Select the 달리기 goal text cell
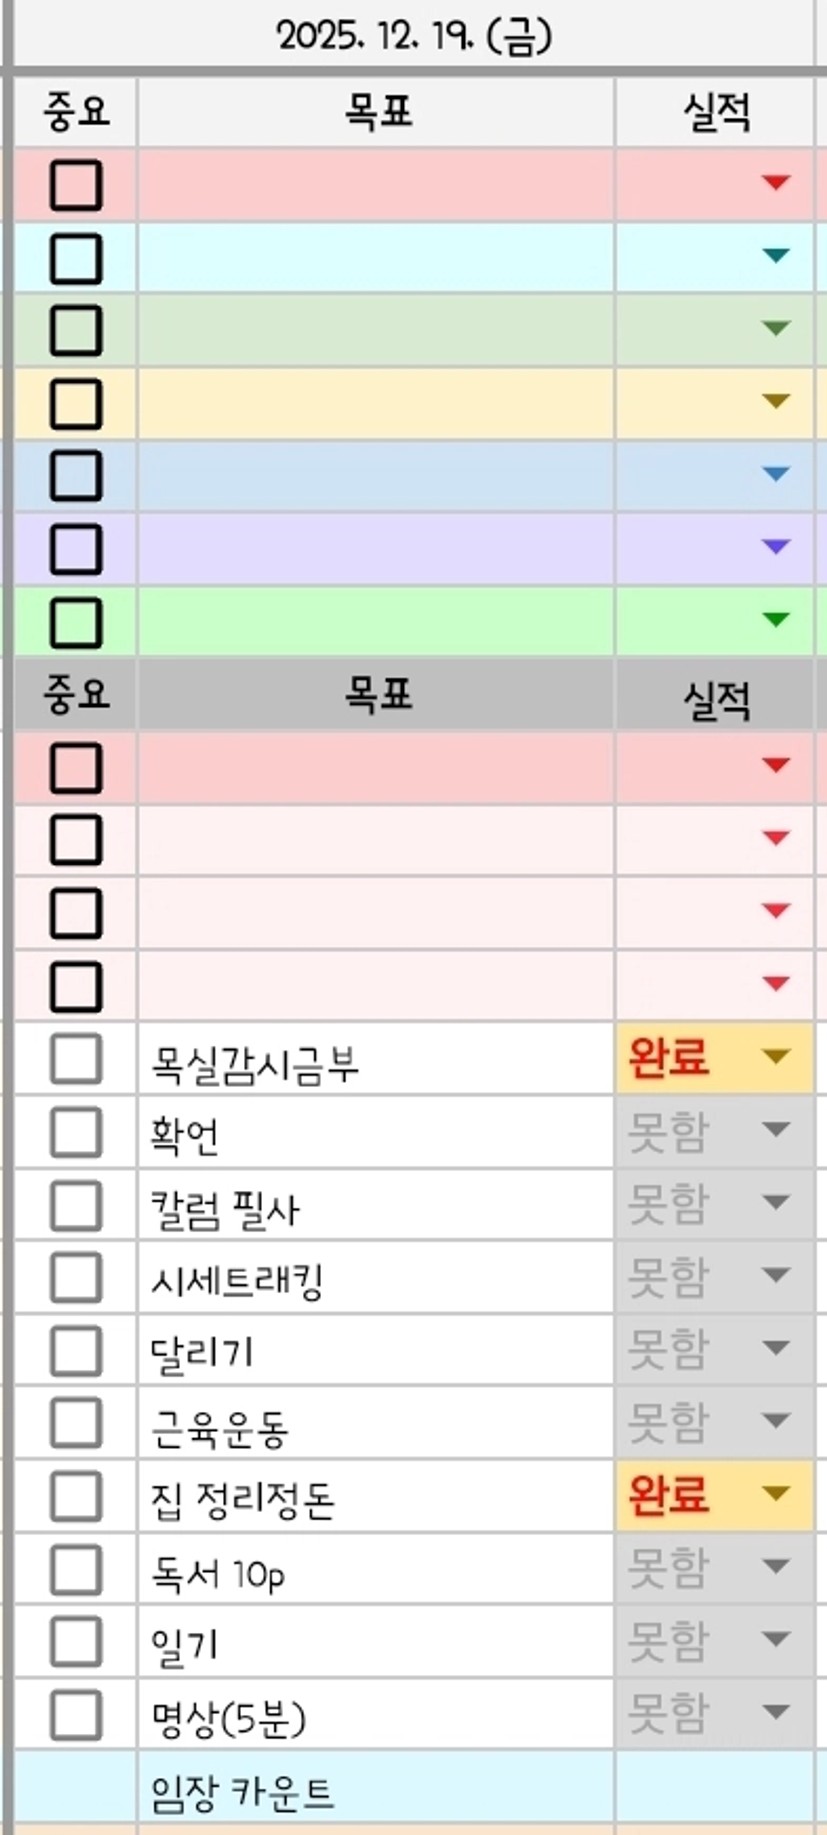 376,1351
